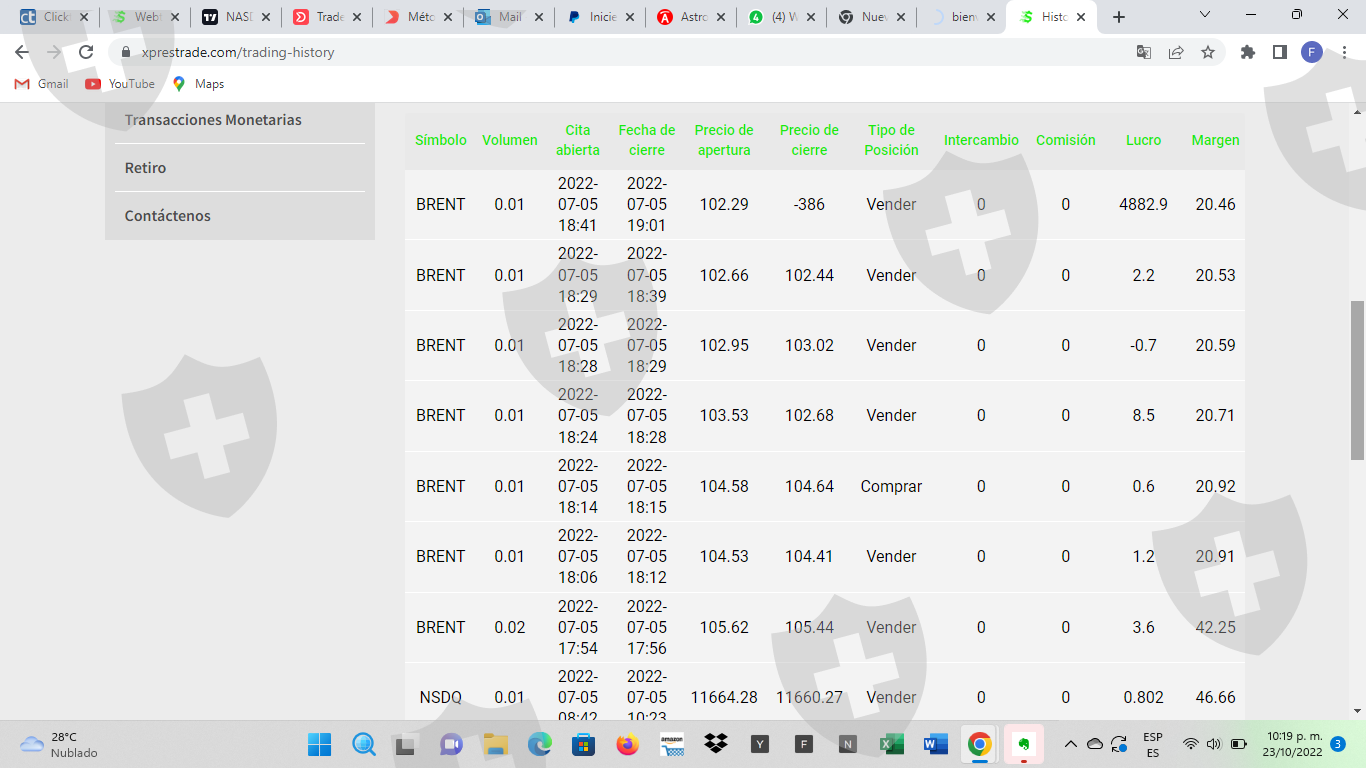
Task: Open Transacciones Monetarias in the sidebar
Action: click(213, 120)
